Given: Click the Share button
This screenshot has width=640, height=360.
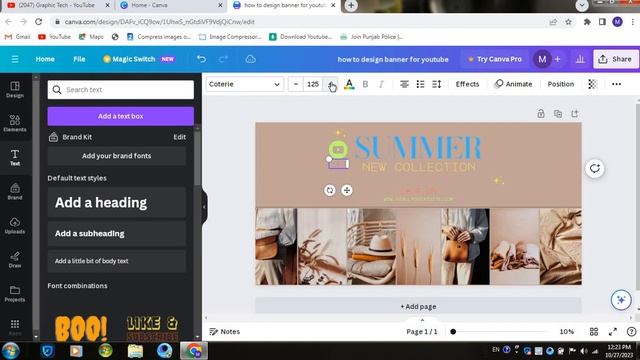Looking at the screenshot, I should (x=615, y=59).
